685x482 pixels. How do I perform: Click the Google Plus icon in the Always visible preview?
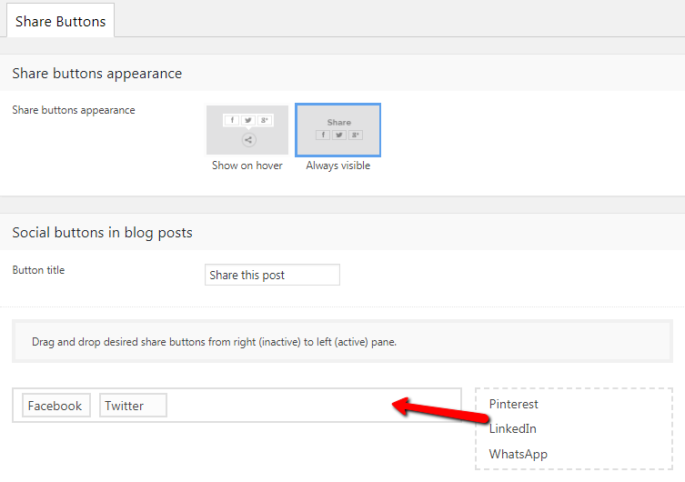click(x=355, y=135)
